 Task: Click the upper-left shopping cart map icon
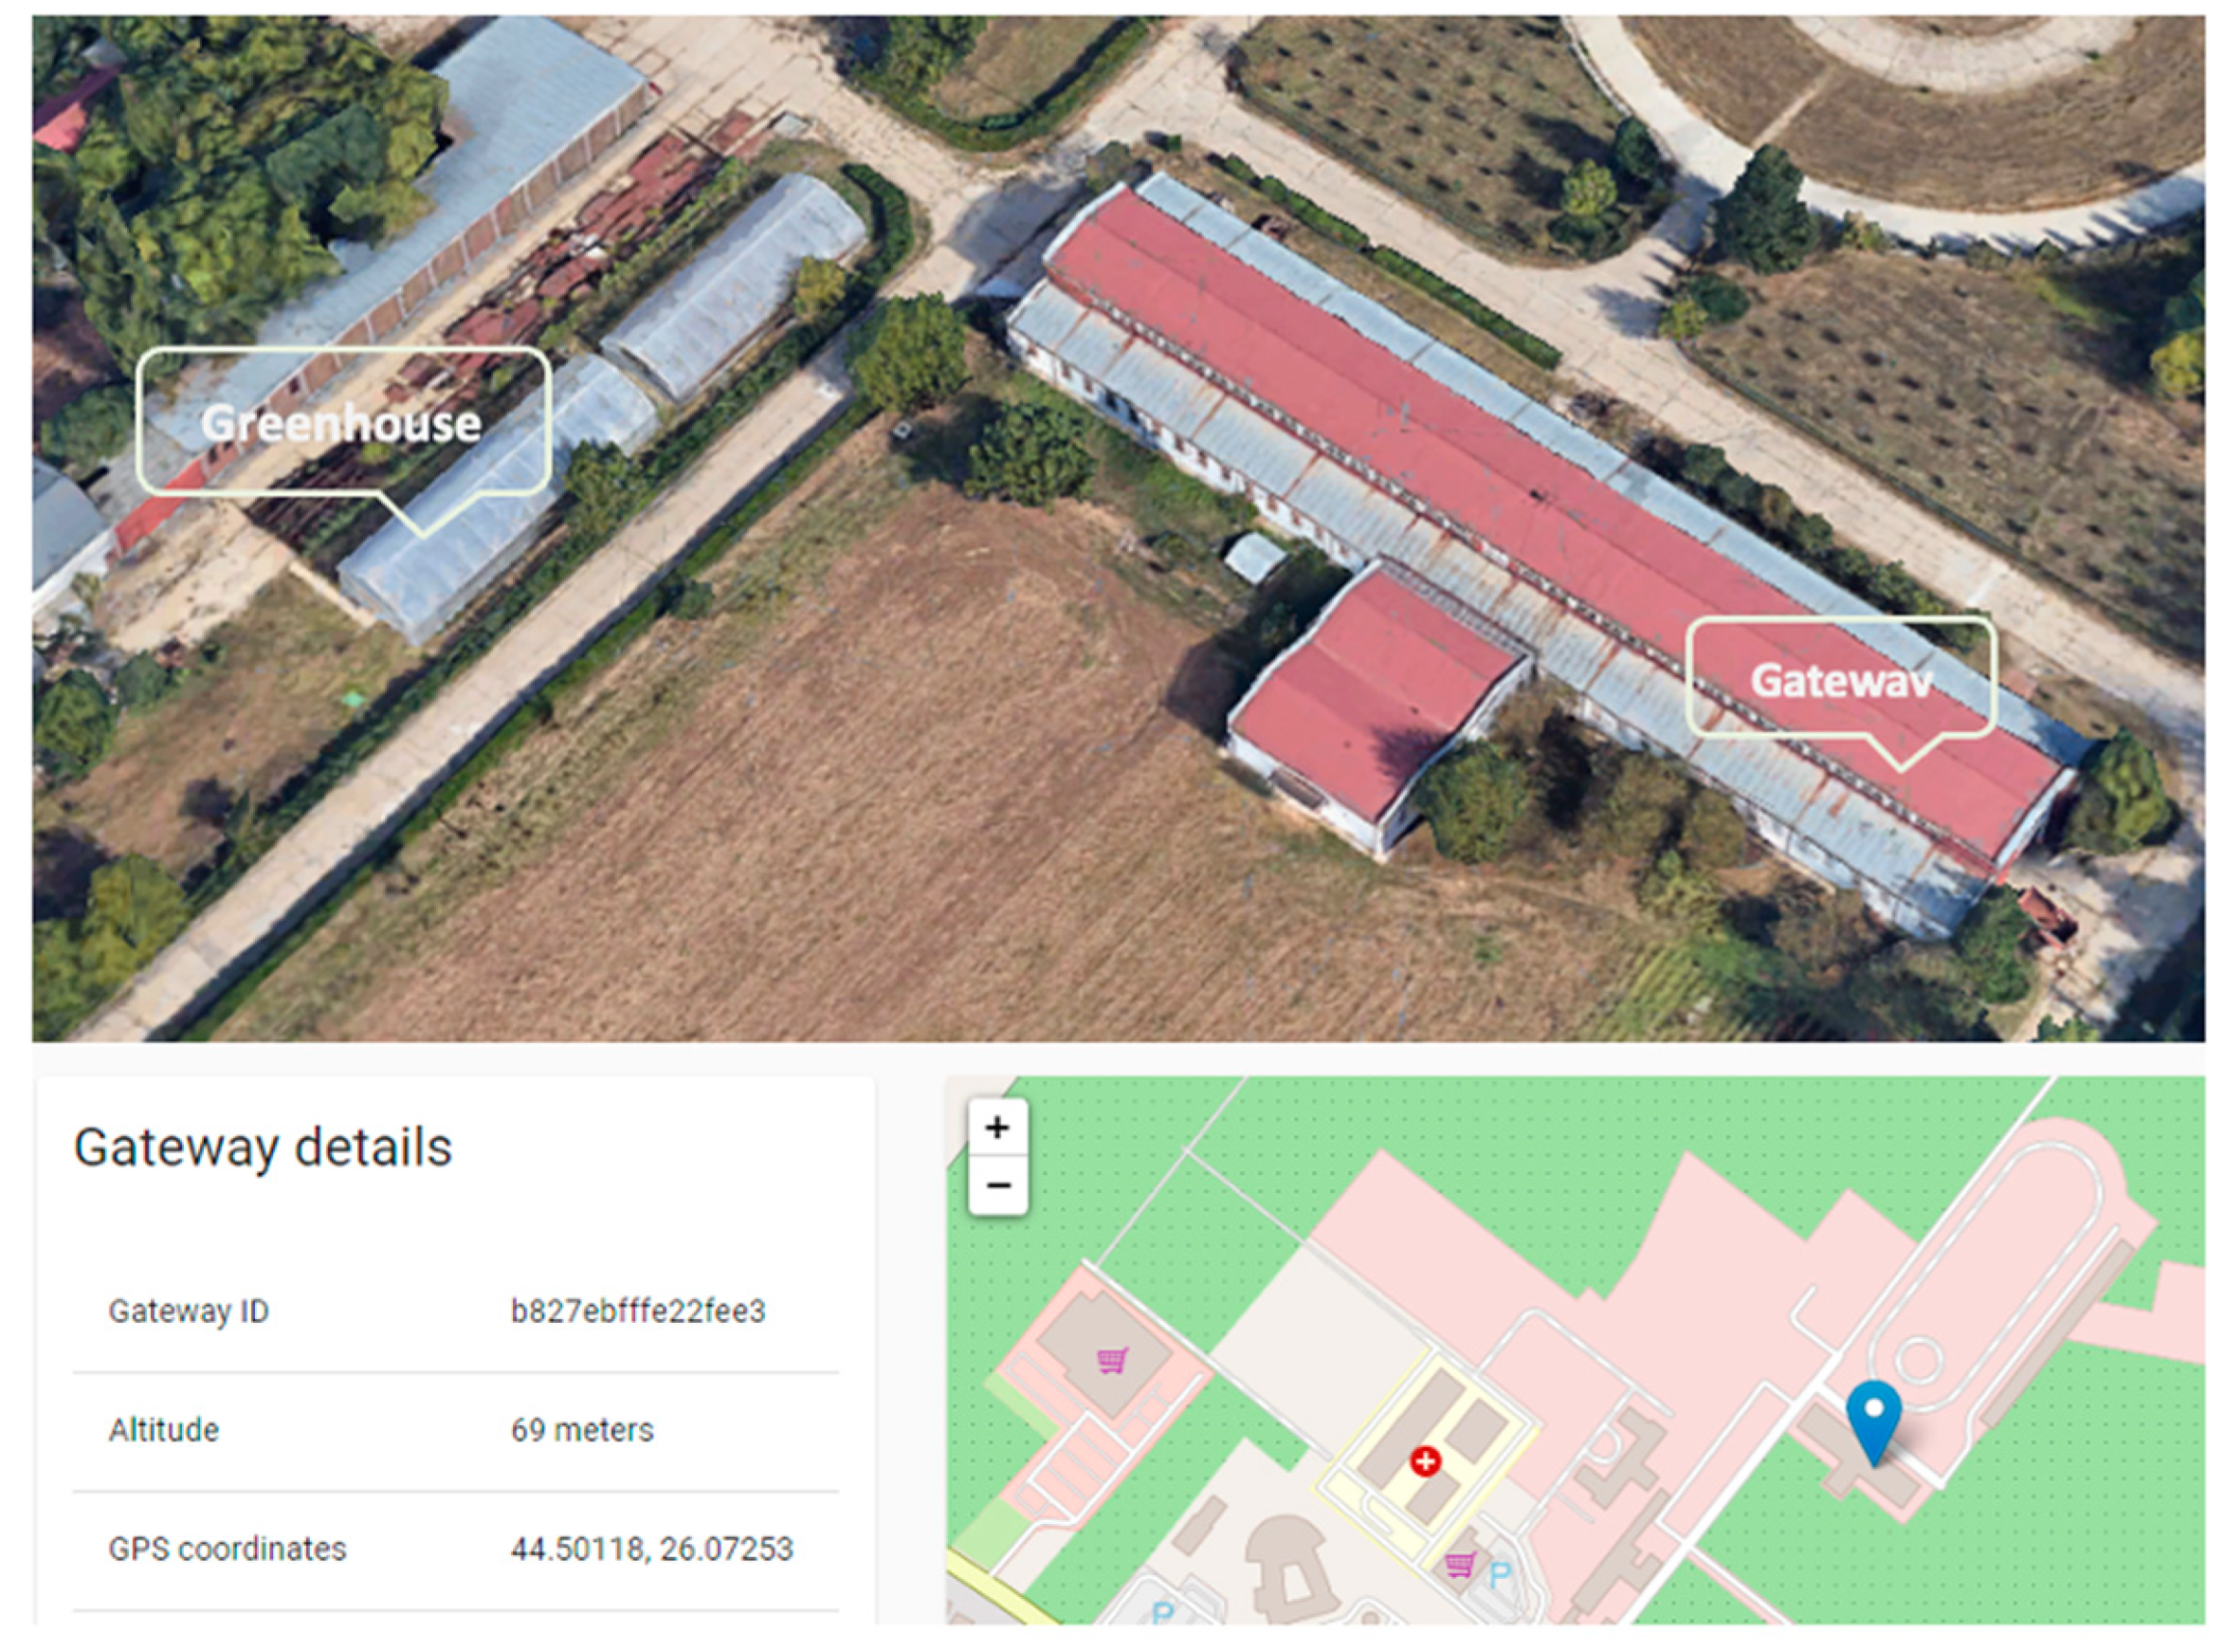pyautogui.click(x=1112, y=1360)
